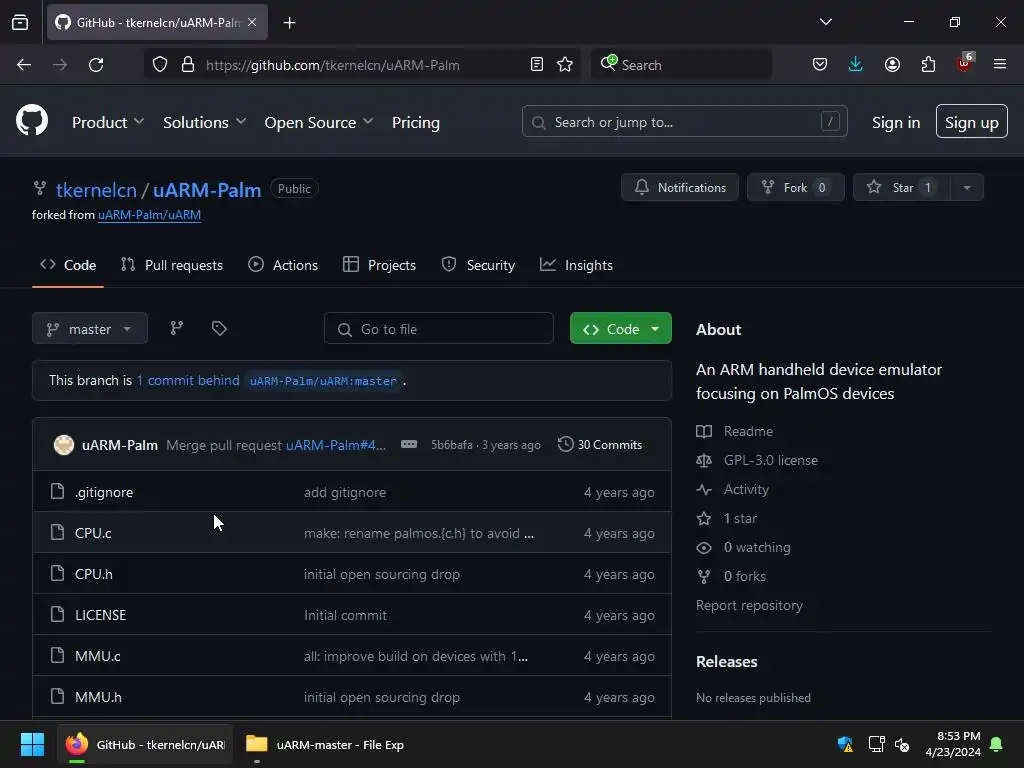Click the Sign in link

[x=896, y=122]
